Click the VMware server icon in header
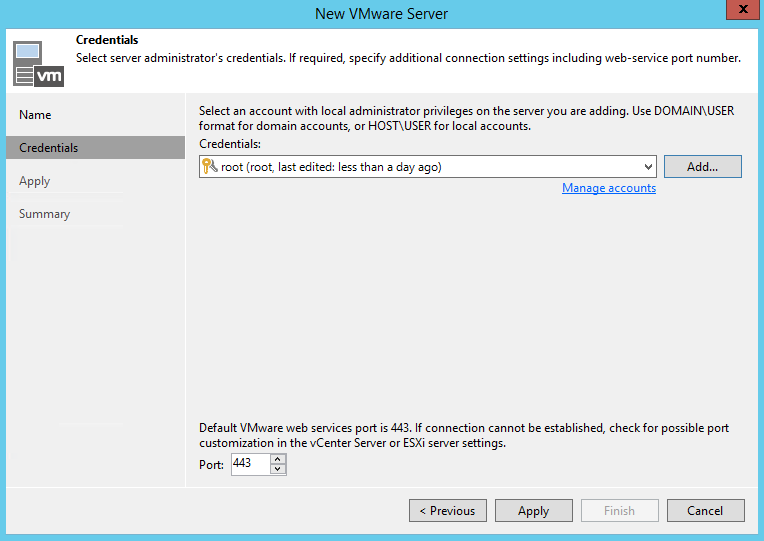This screenshot has height=541, width=764. coord(39,63)
